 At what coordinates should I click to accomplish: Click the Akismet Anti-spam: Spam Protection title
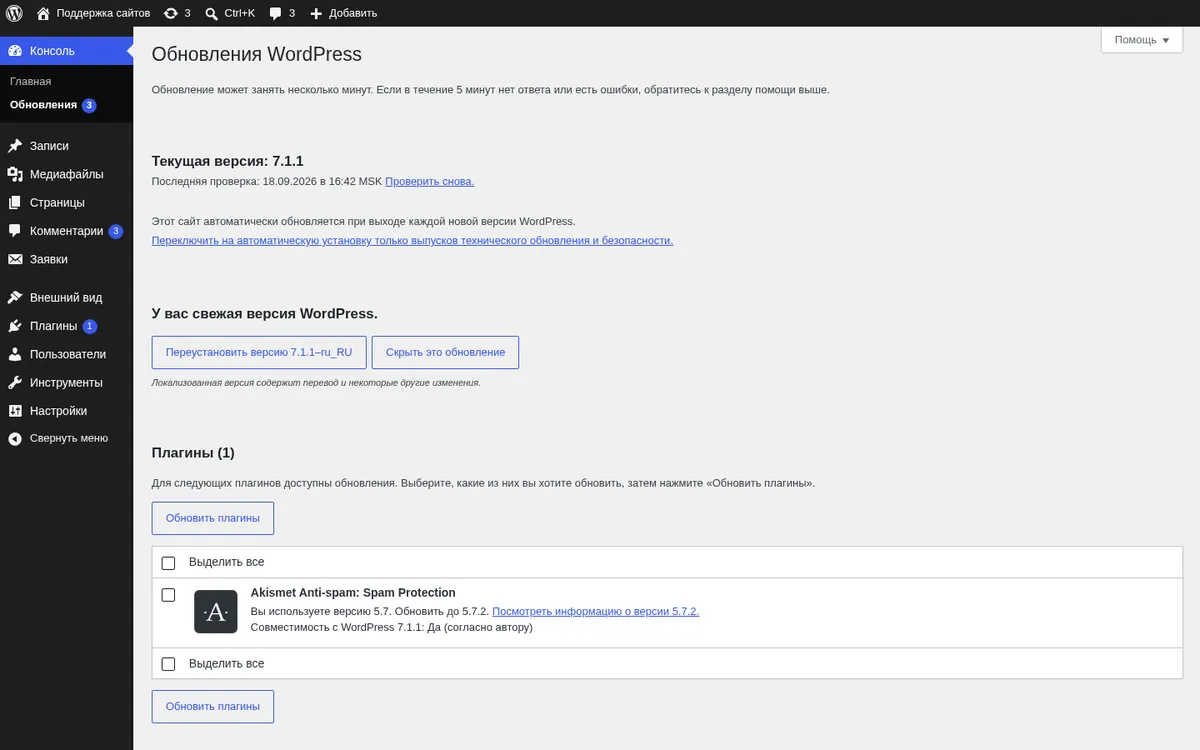click(x=353, y=593)
